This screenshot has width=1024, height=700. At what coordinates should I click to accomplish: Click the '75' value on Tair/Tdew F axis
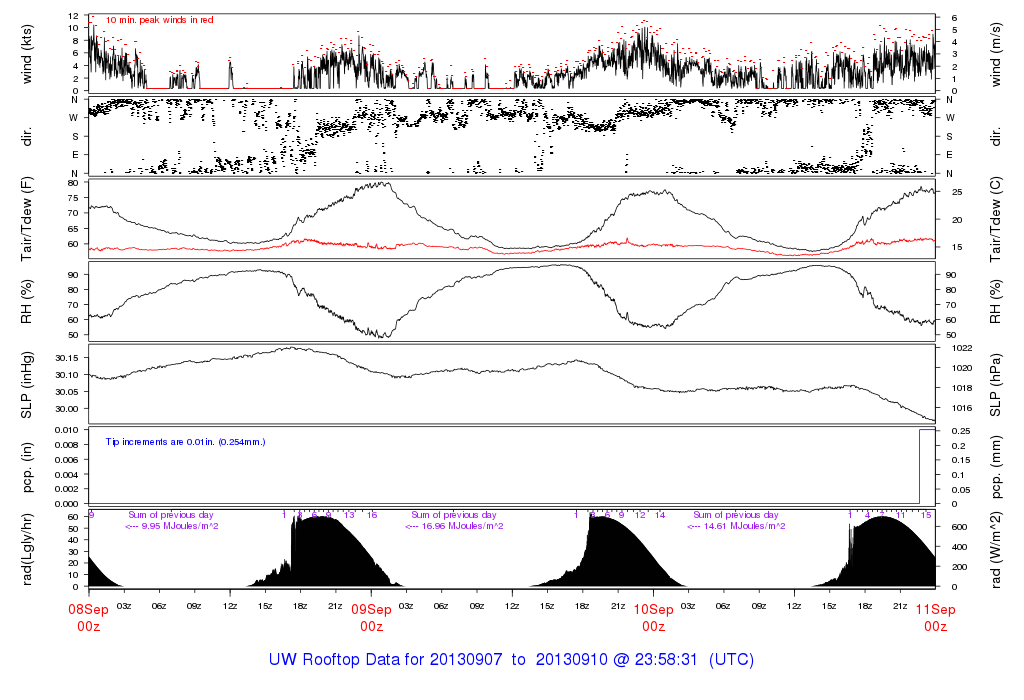(73, 198)
